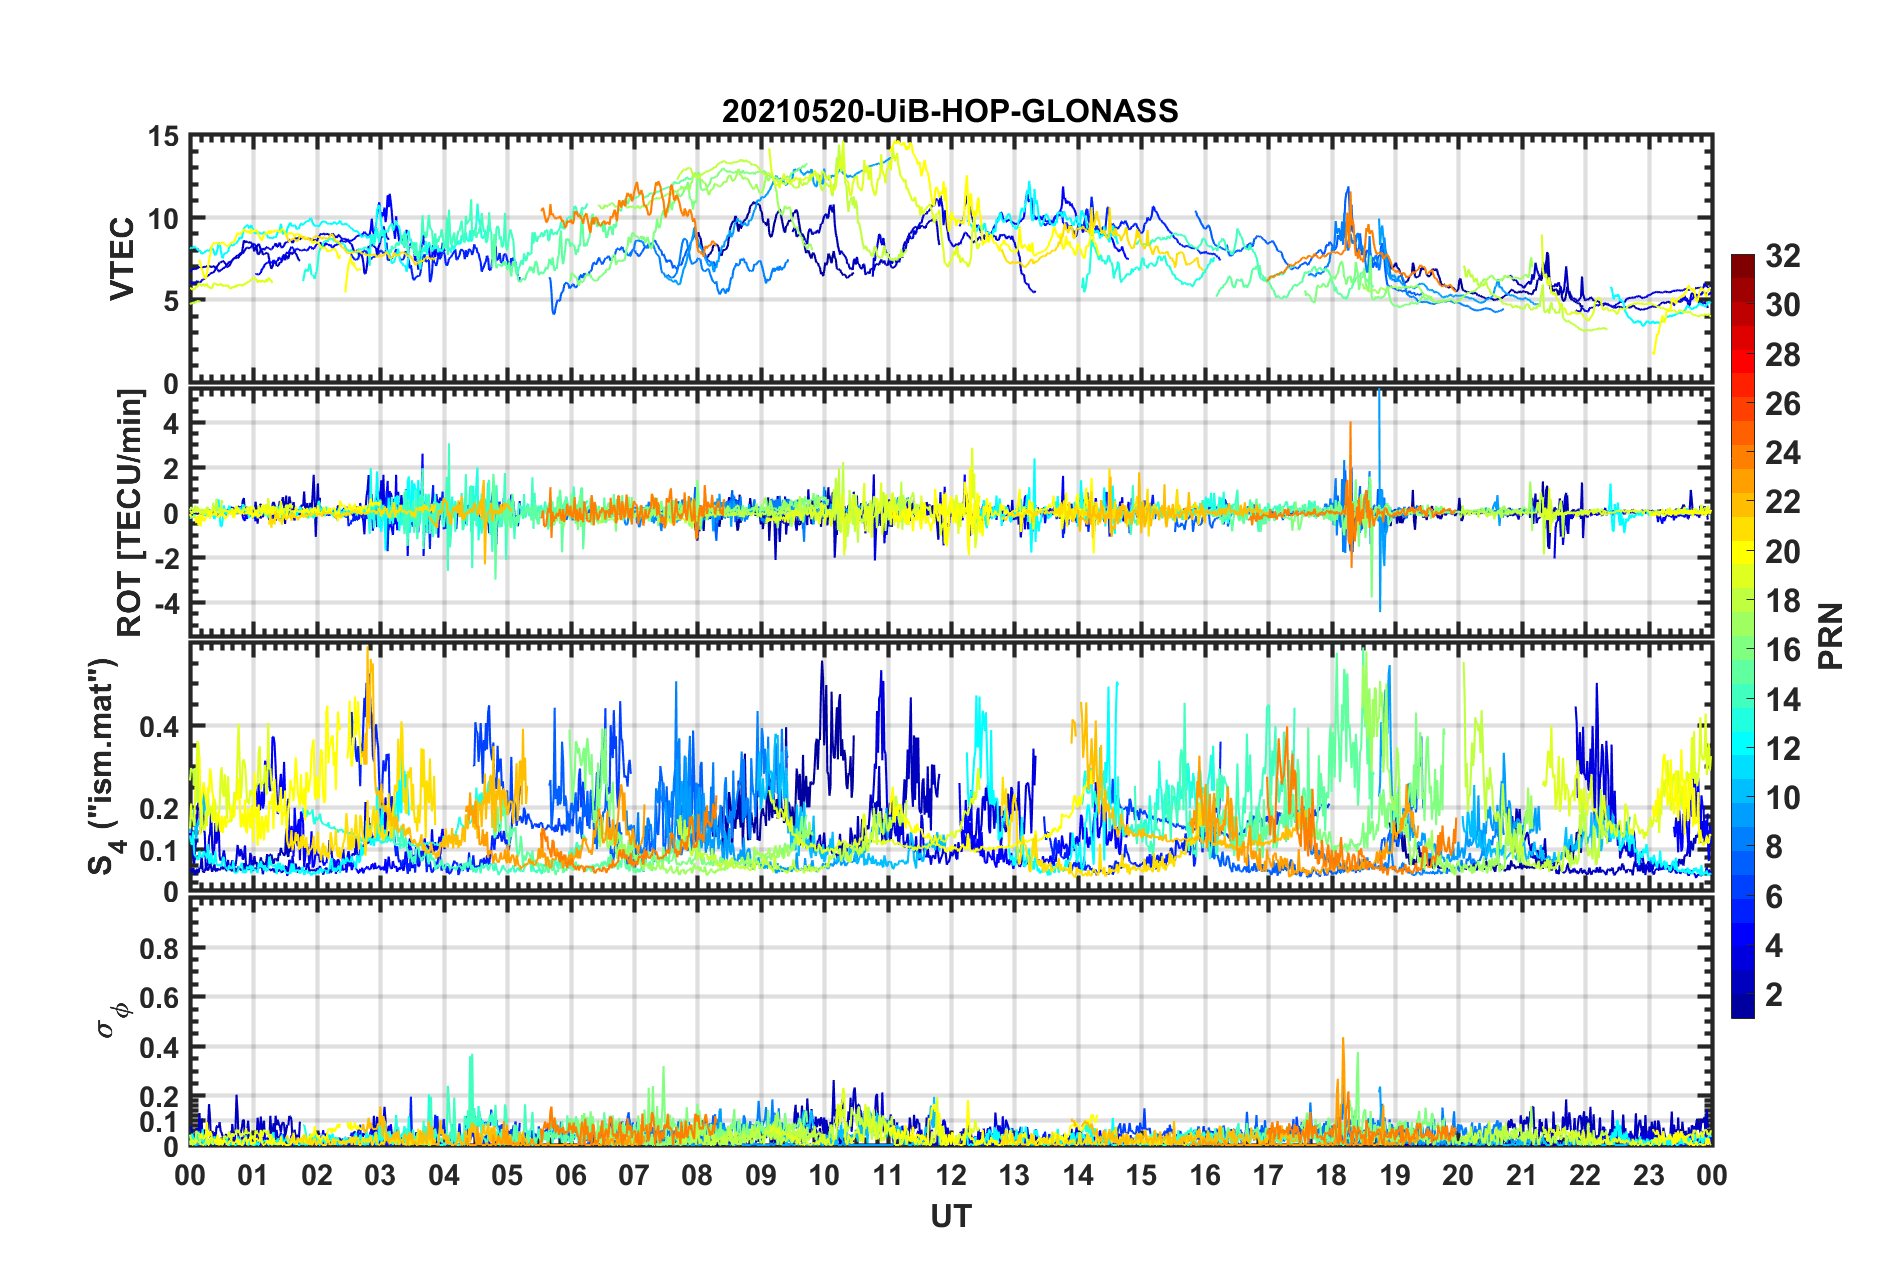The width and height of the screenshot is (1902, 1272).
Task: Click sigma phi y-axis tick 0.8
Action: 160,948
